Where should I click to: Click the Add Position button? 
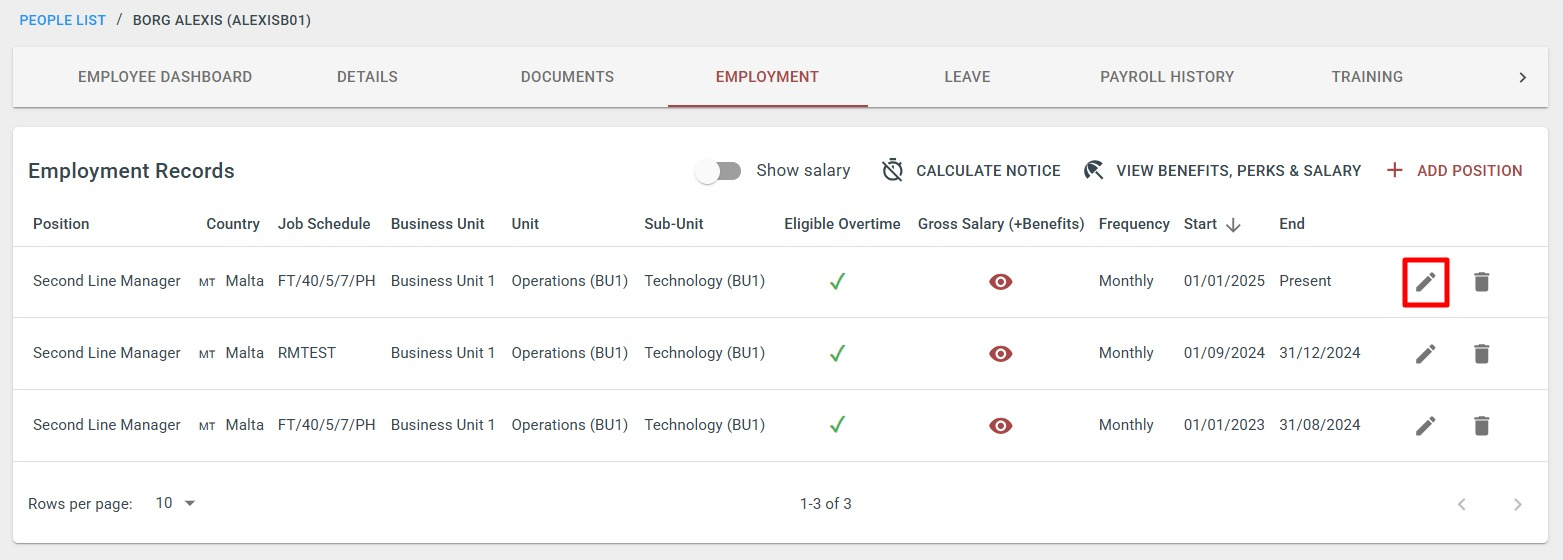[1455, 171]
